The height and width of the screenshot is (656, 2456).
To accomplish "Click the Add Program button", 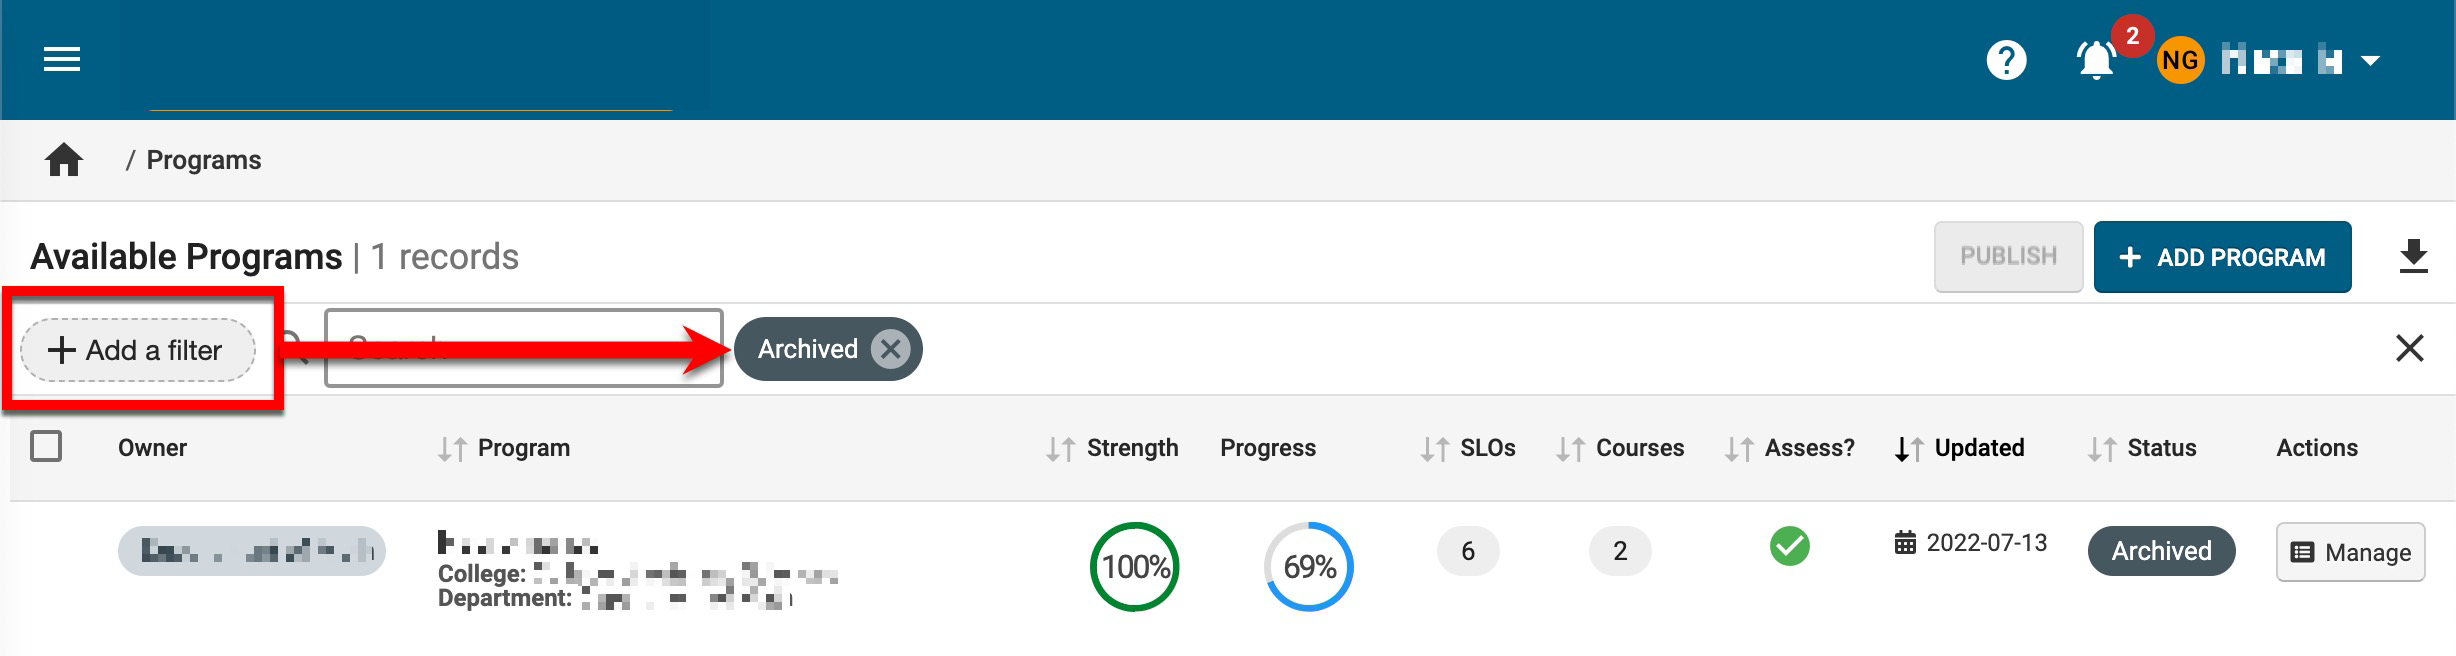I will [2222, 257].
